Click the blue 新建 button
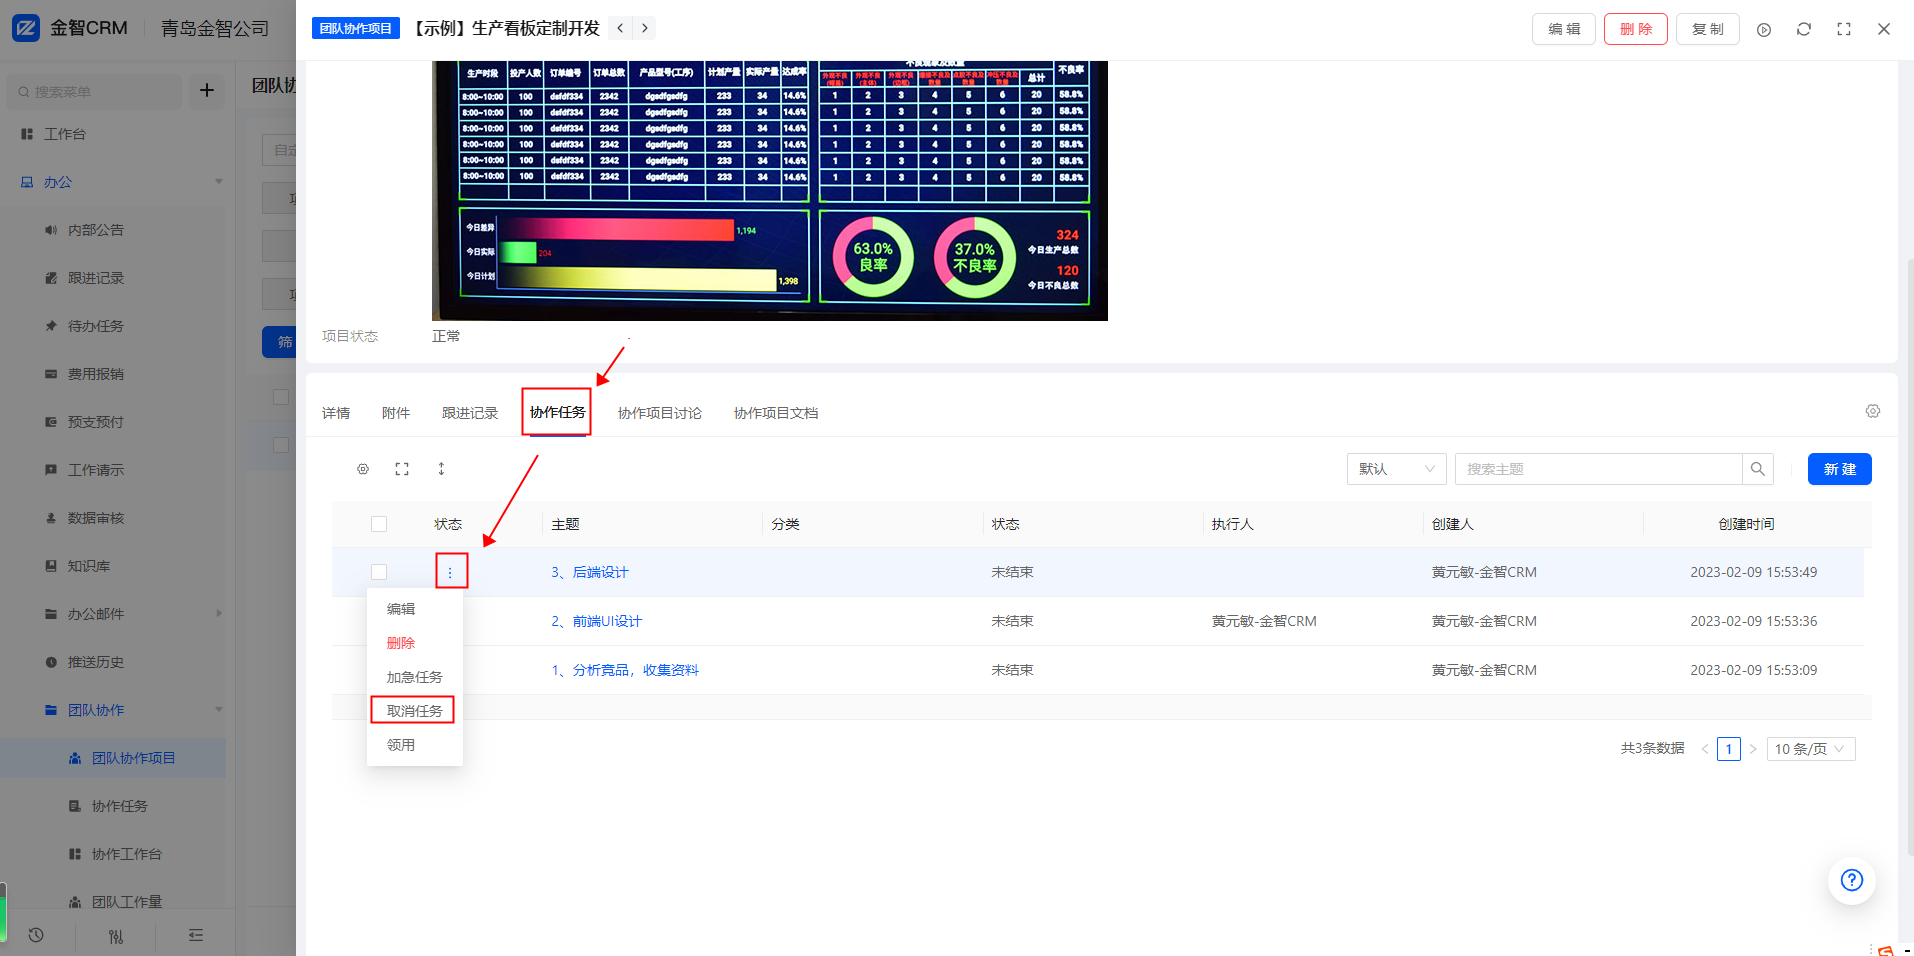 coord(1840,469)
